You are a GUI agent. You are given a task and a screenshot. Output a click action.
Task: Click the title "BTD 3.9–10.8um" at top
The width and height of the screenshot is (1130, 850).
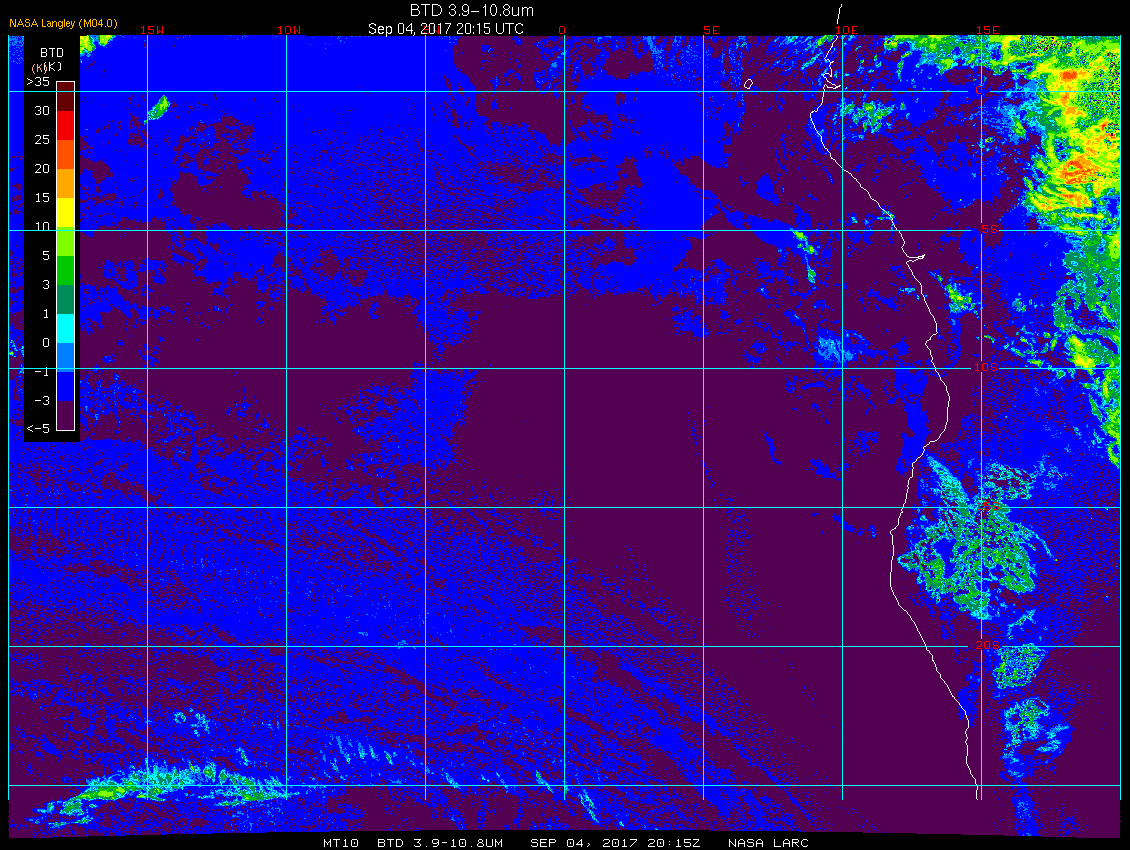pos(471,10)
